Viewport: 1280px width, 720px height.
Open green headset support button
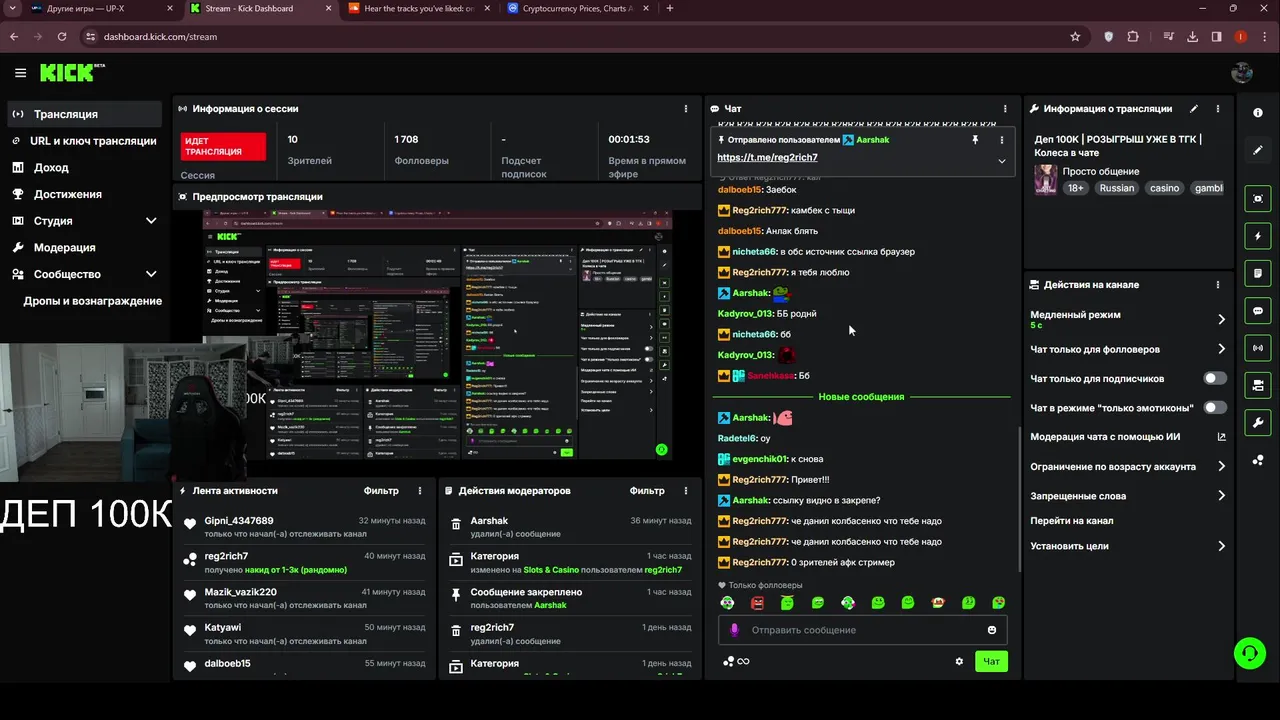coord(1249,654)
